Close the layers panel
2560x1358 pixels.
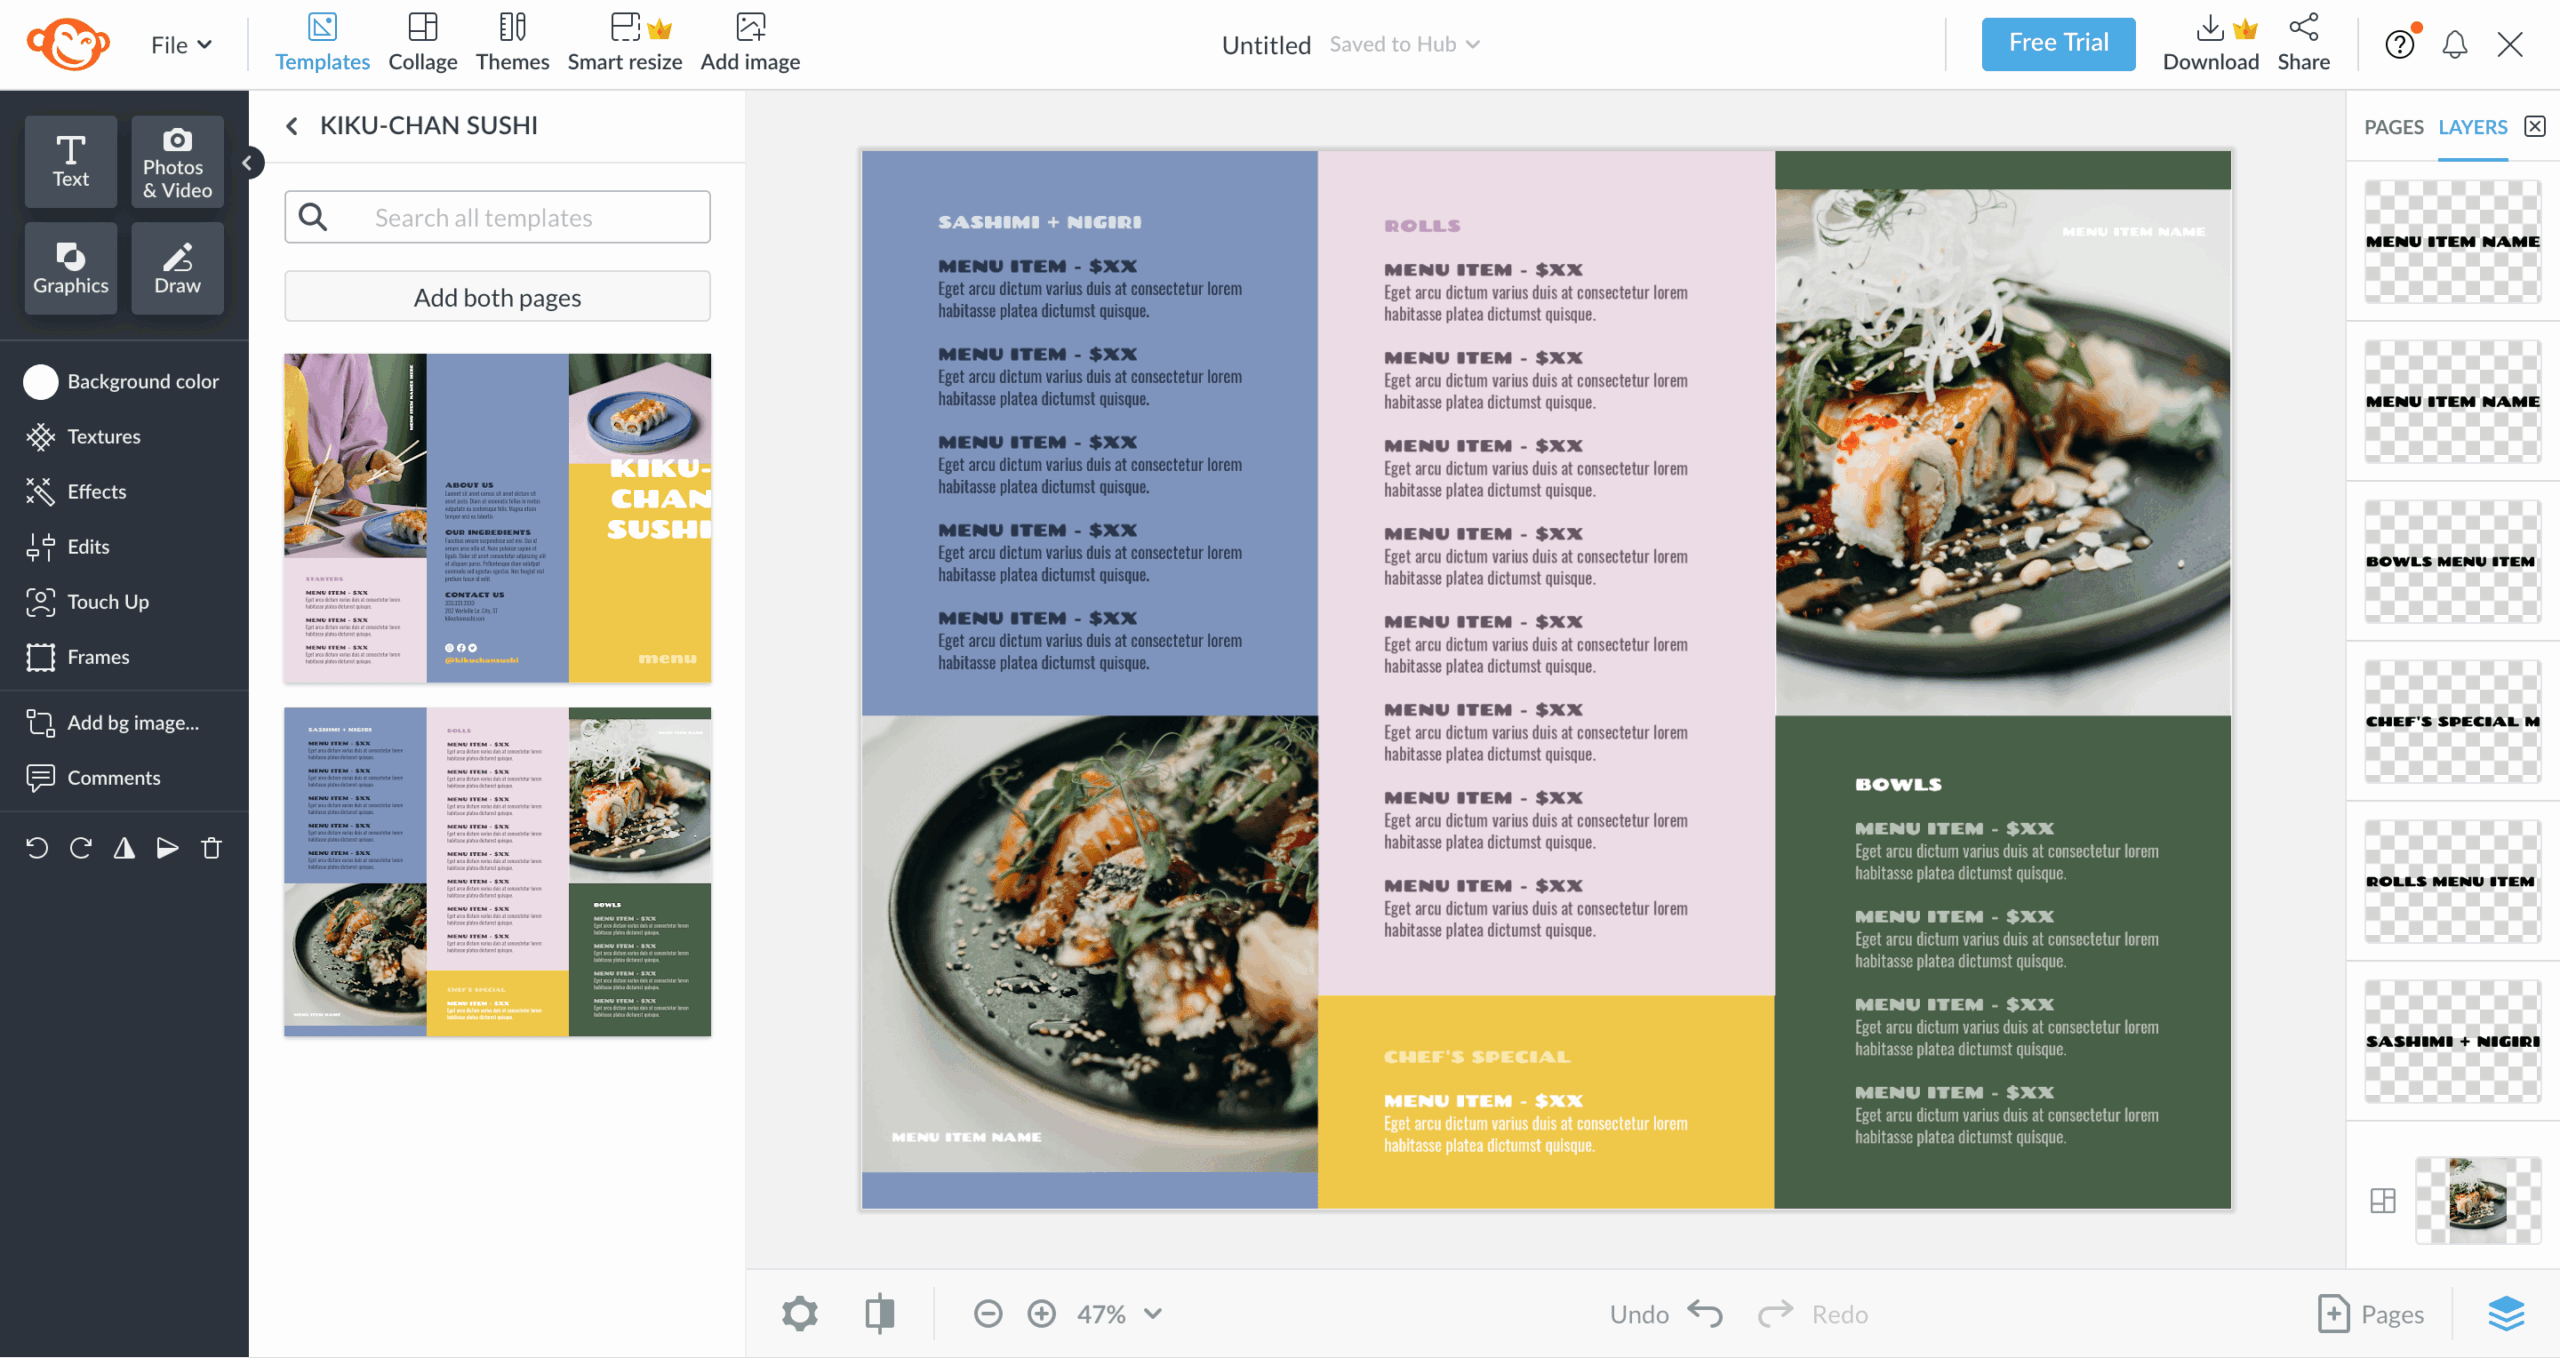[x=2535, y=126]
